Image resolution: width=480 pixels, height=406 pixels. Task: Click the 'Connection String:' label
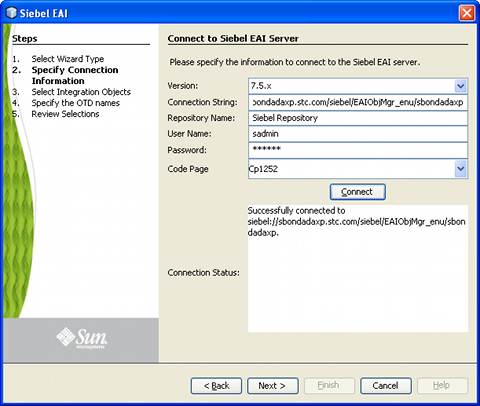[203, 102]
